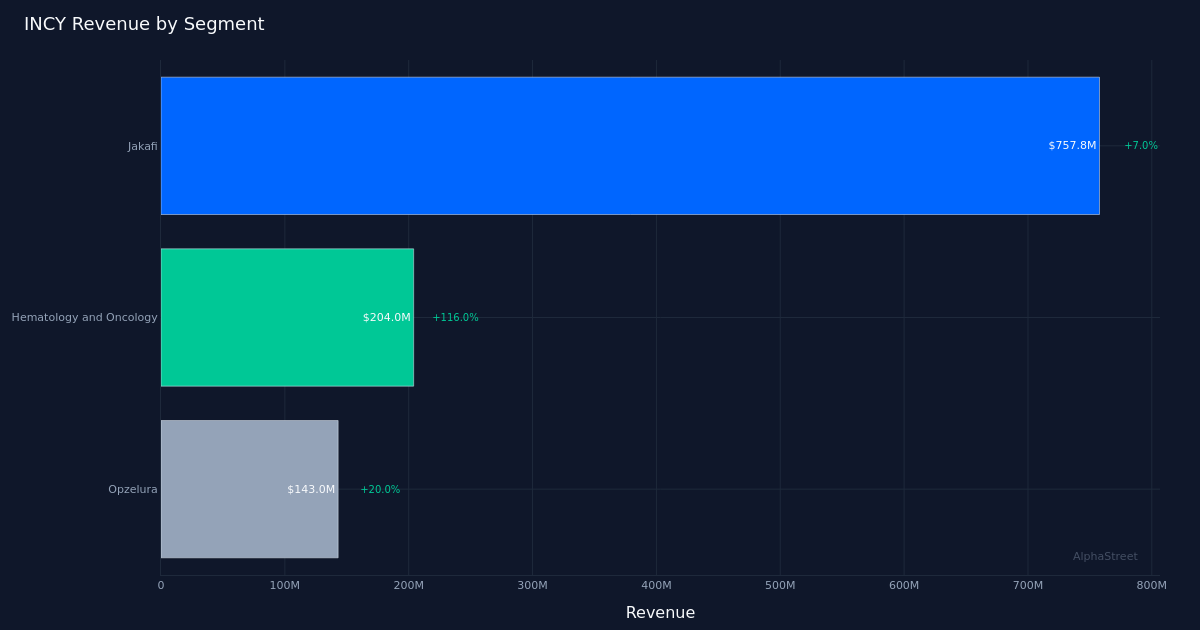Click the Hematology and Oncology axis label
The width and height of the screenshot is (1200, 630).
[84, 317]
